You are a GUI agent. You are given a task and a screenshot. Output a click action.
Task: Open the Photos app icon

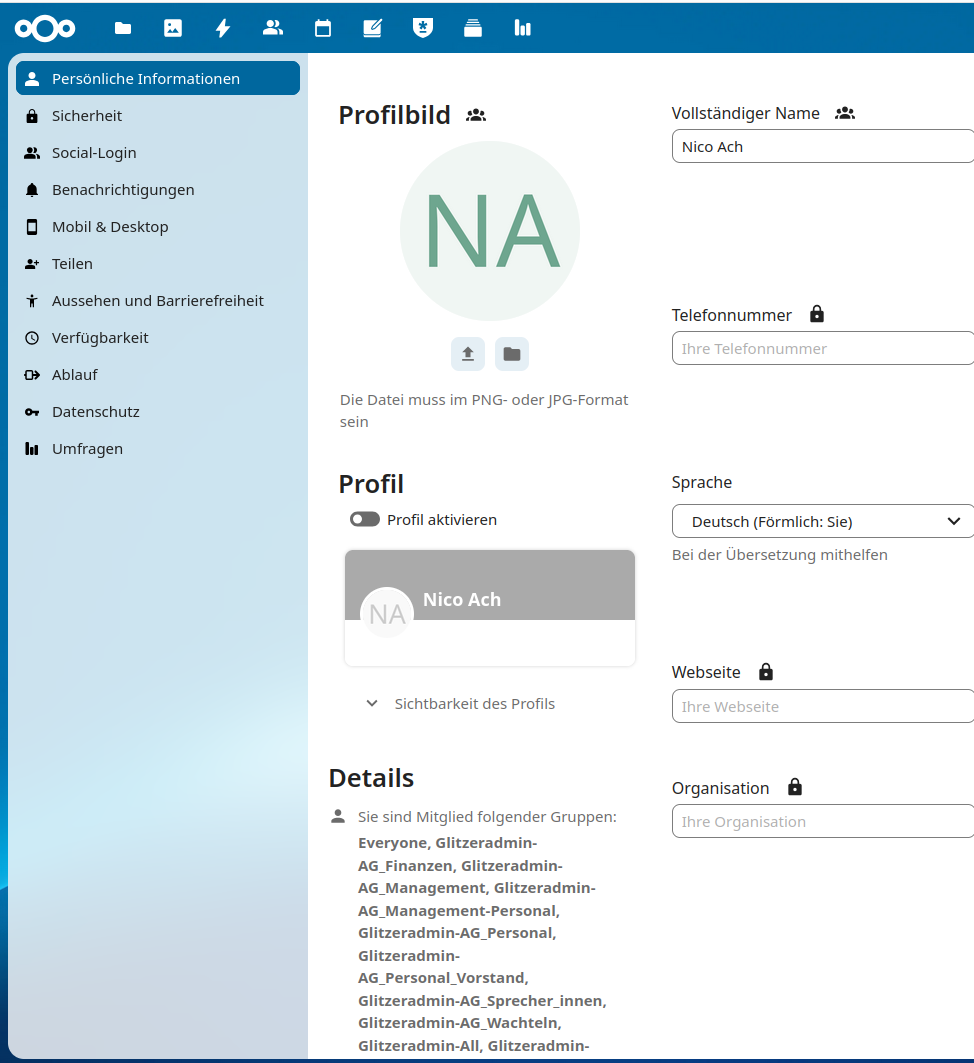pyautogui.click(x=173, y=28)
